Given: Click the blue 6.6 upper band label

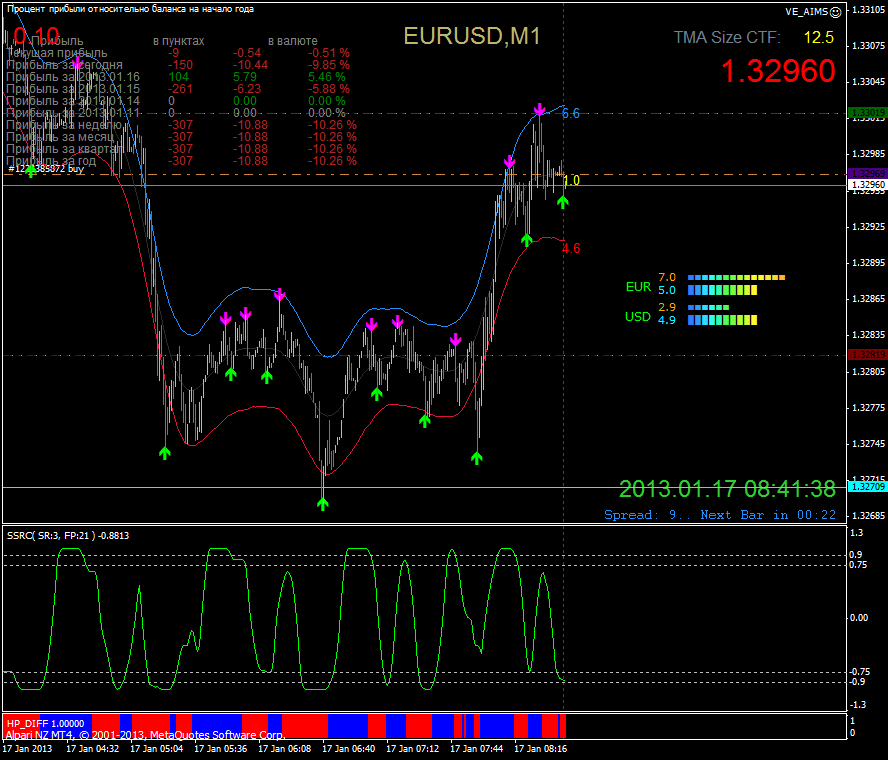Looking at the screenshot, I should tap(571, 113).
